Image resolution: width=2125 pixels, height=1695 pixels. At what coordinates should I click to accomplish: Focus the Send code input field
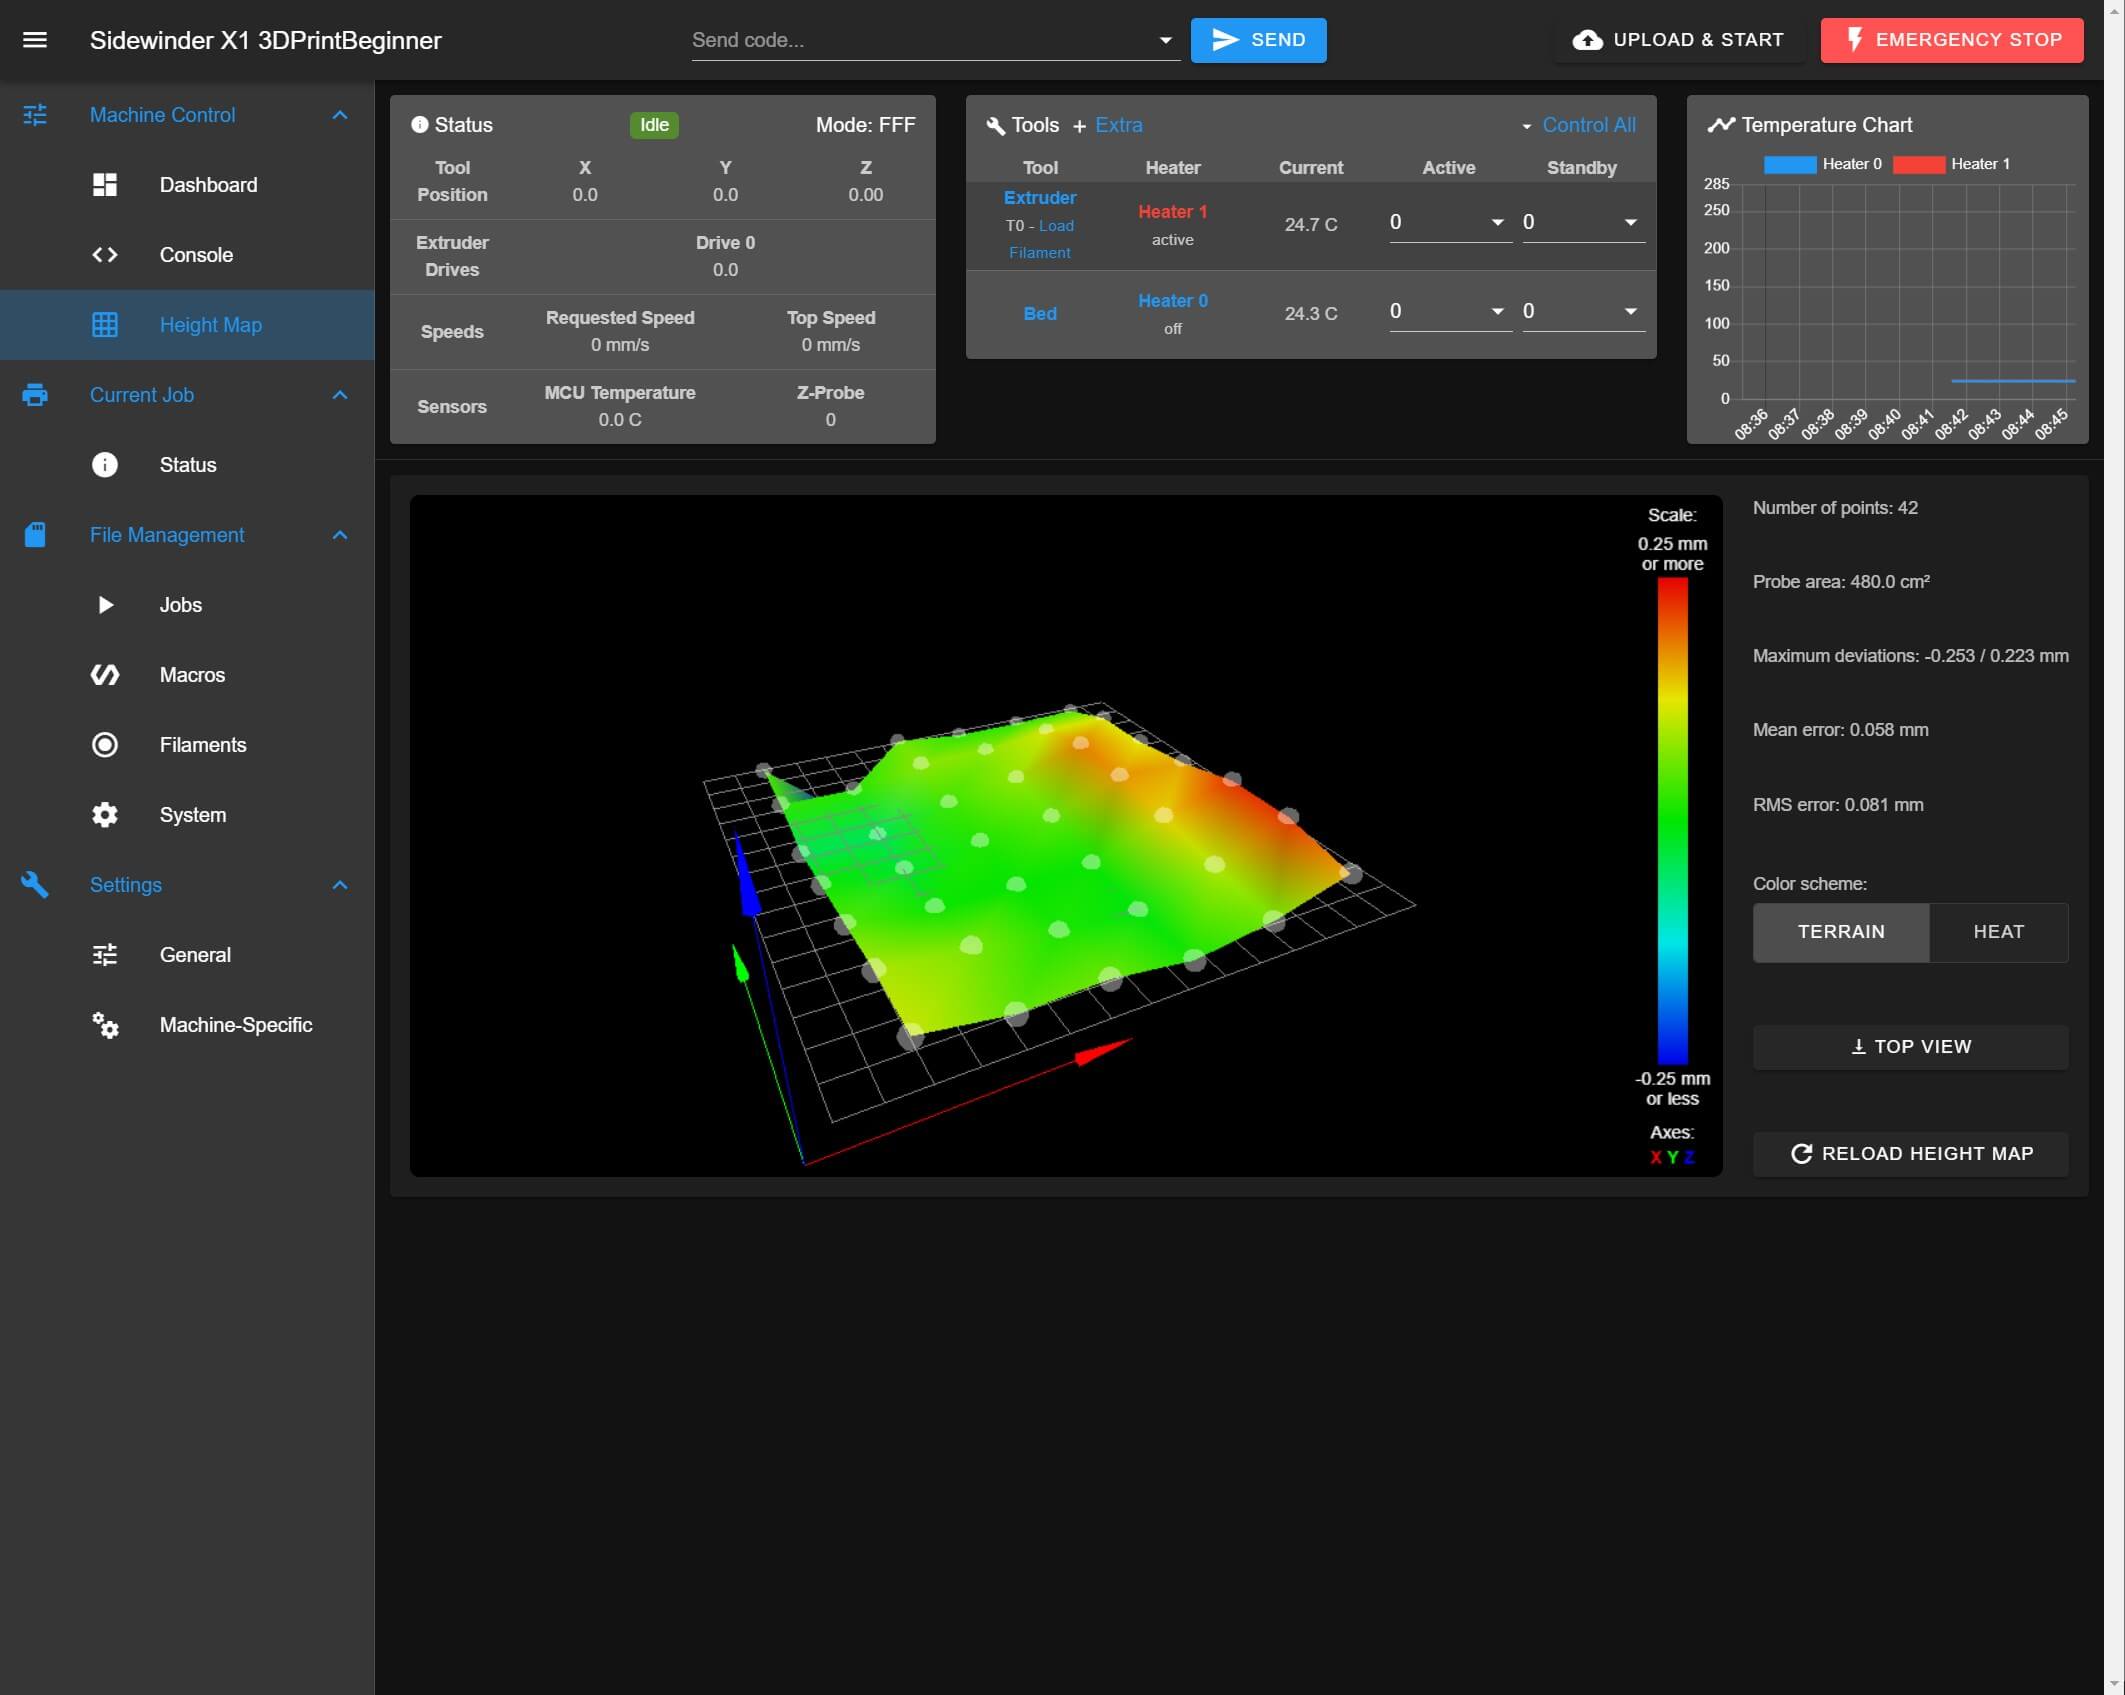click(920, 40)
